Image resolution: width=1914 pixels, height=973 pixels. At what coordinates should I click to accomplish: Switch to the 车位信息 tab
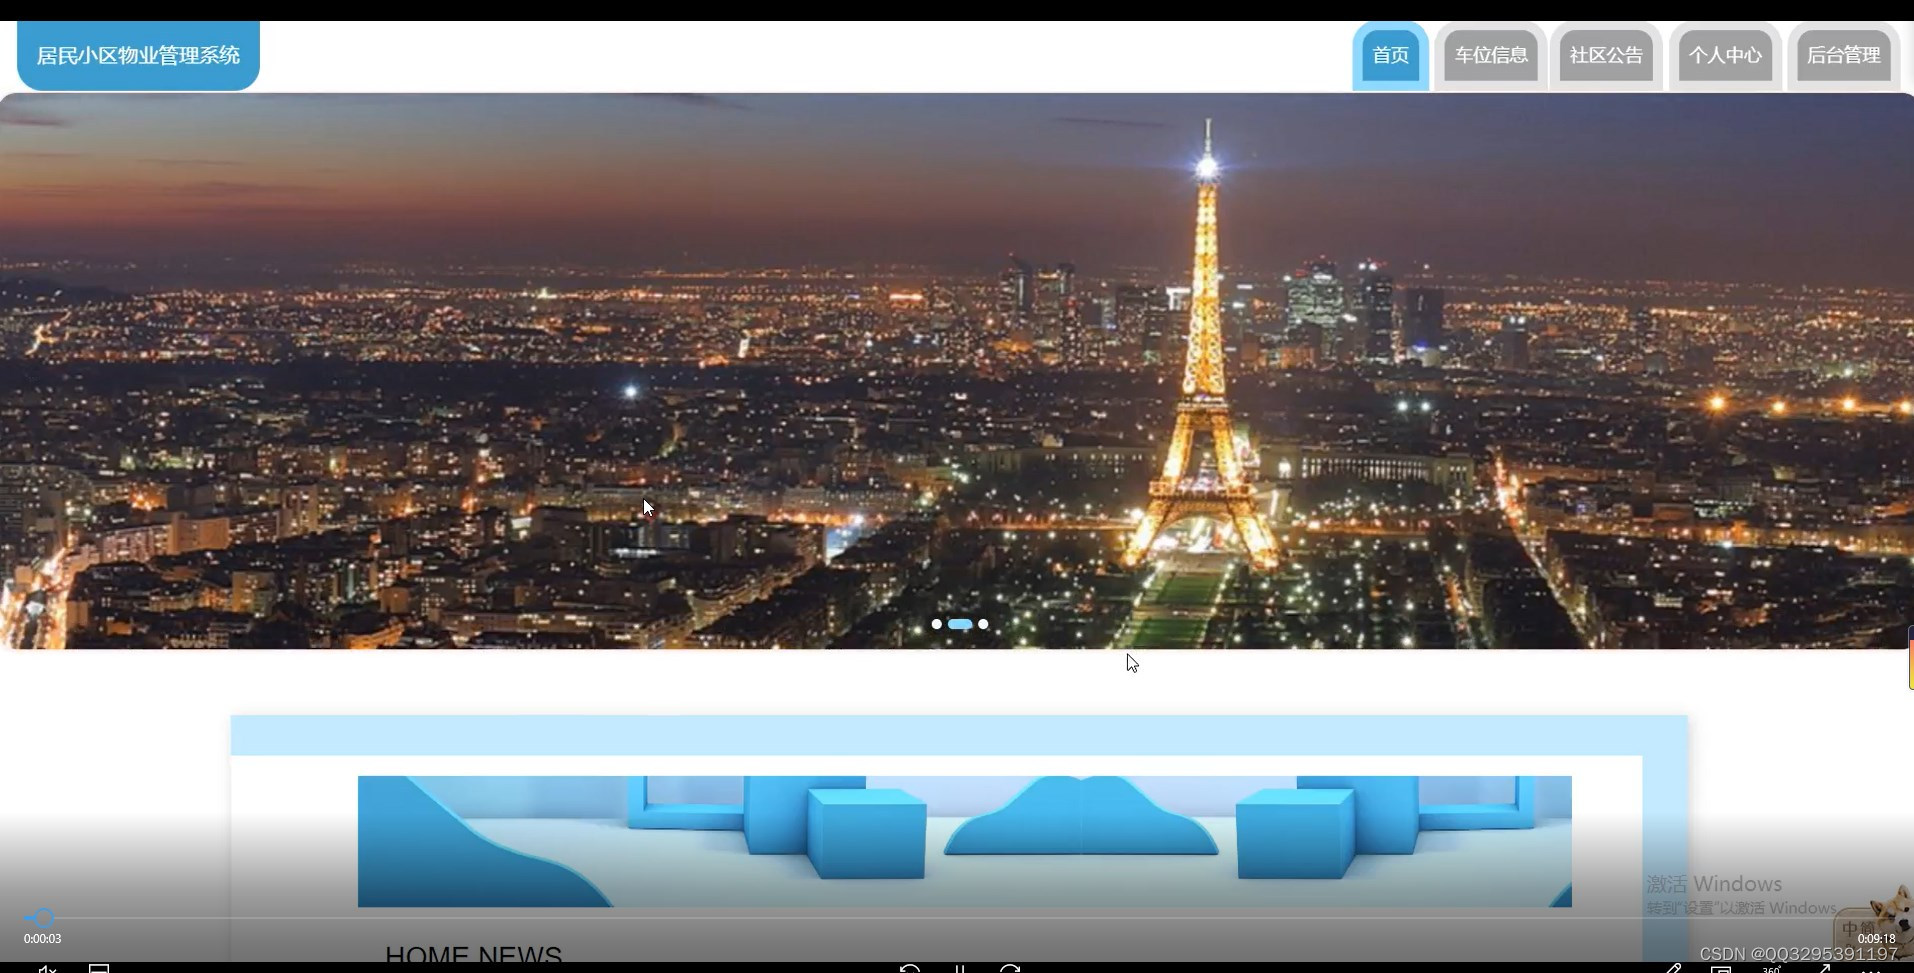tap(1491, 56)
